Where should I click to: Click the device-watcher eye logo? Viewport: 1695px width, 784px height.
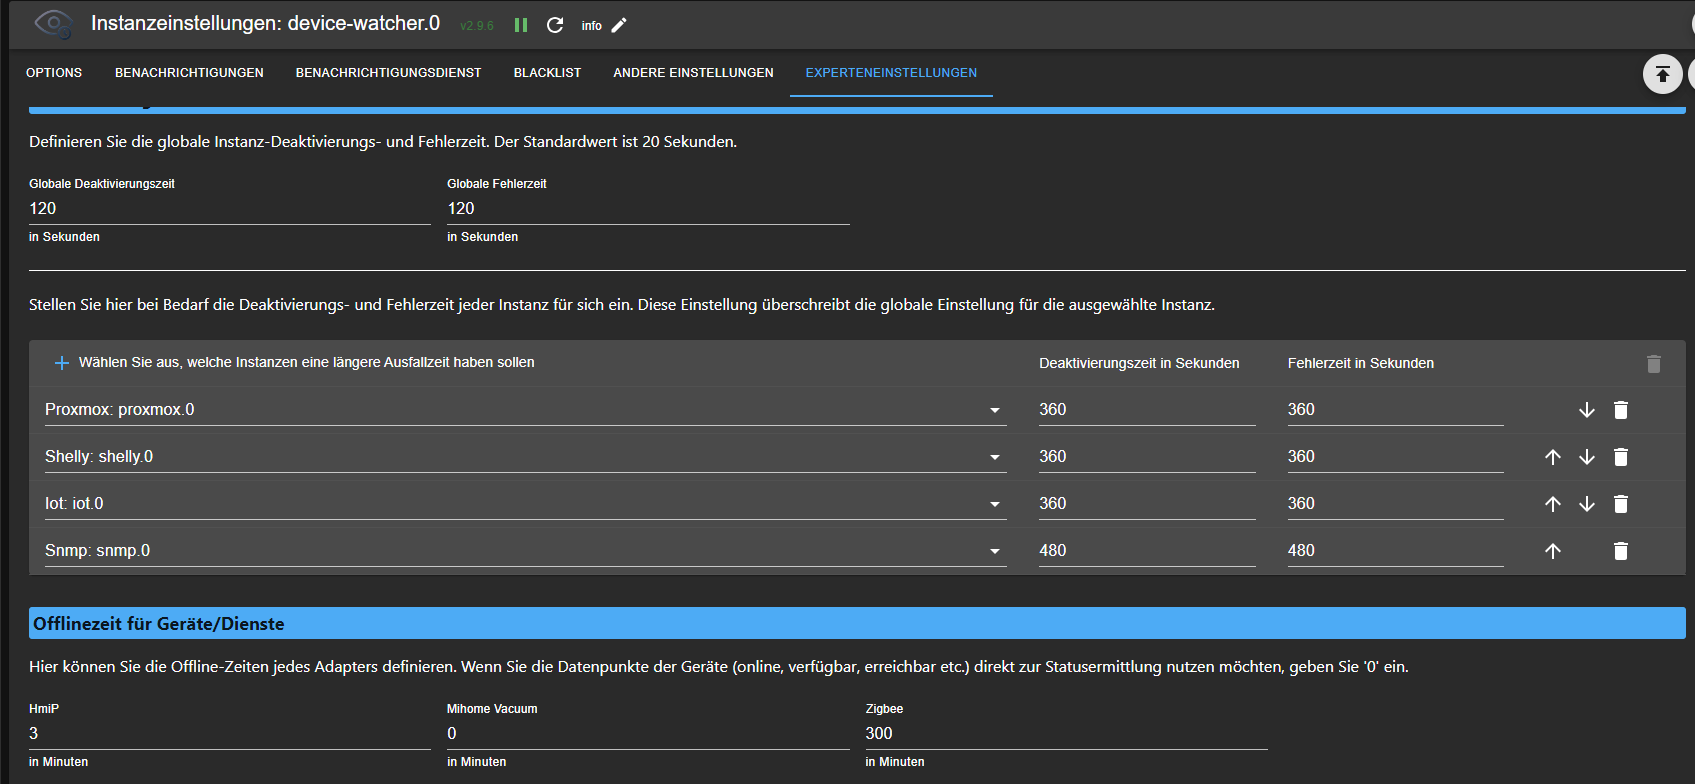click(x=52, y=24)
